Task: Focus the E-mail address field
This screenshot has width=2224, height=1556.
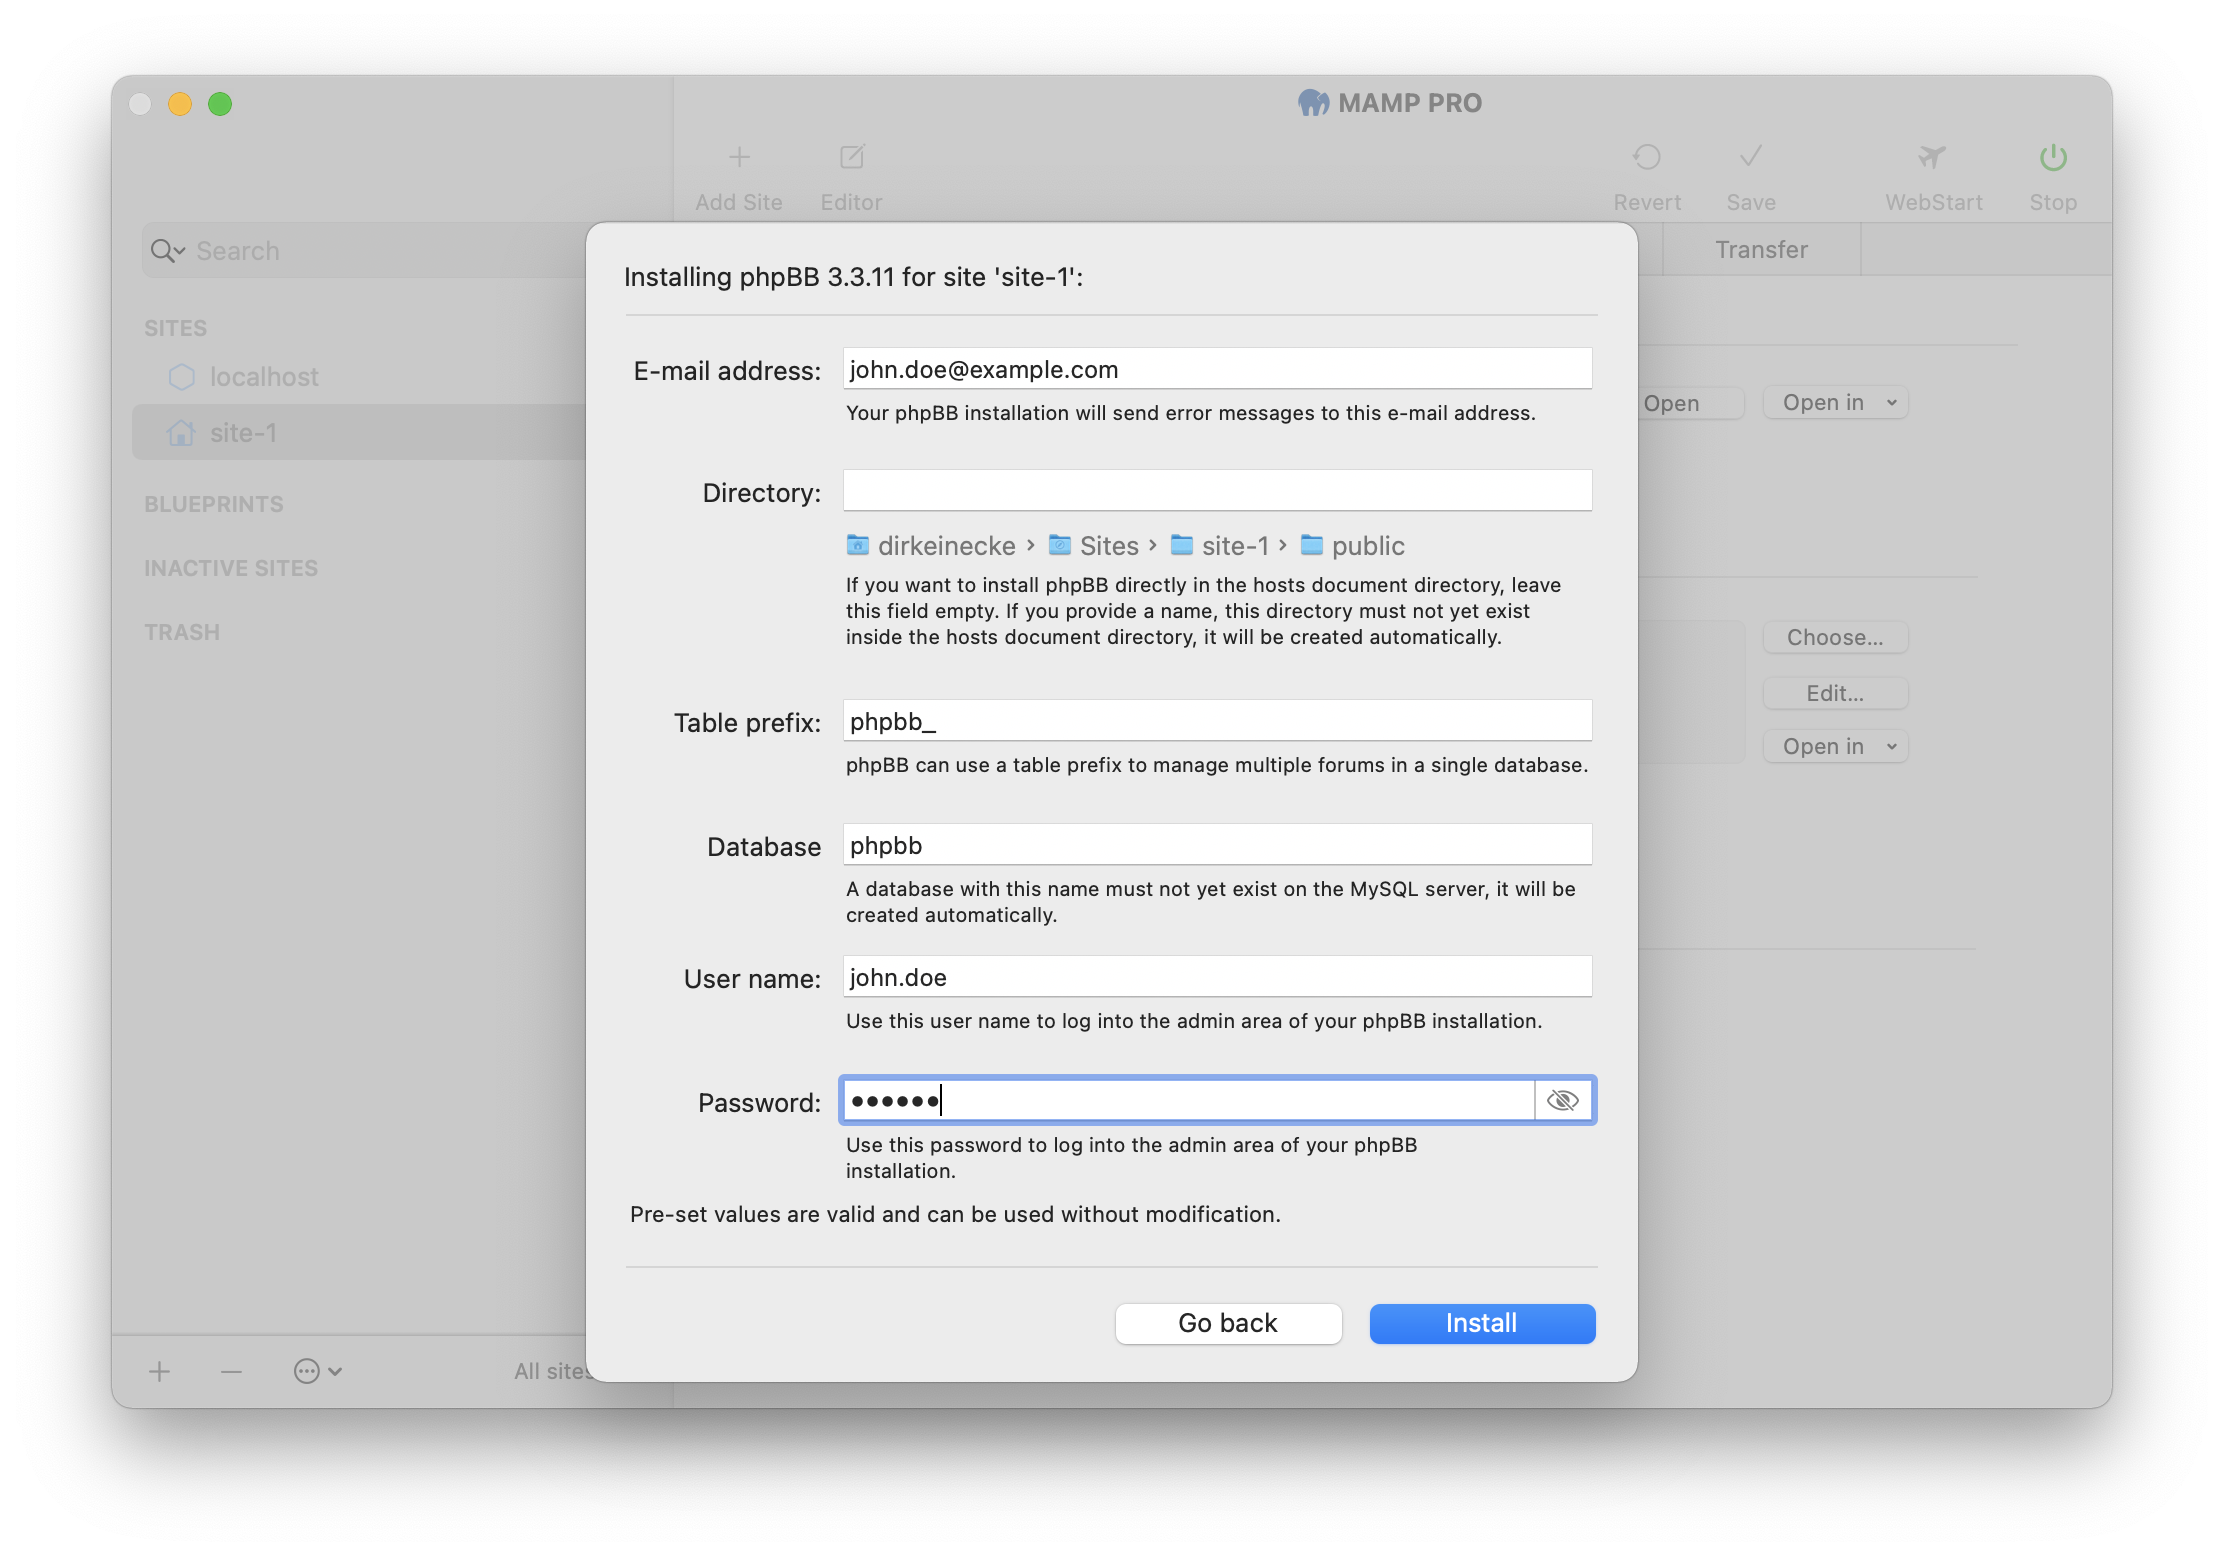Action: (1217, 369)
